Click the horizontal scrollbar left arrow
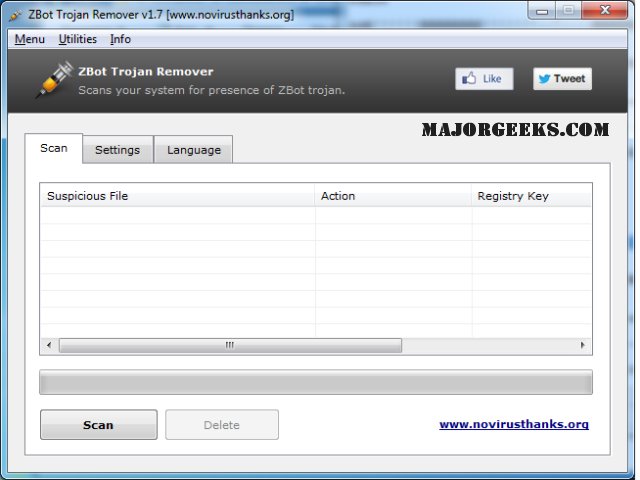 (49, 345)
